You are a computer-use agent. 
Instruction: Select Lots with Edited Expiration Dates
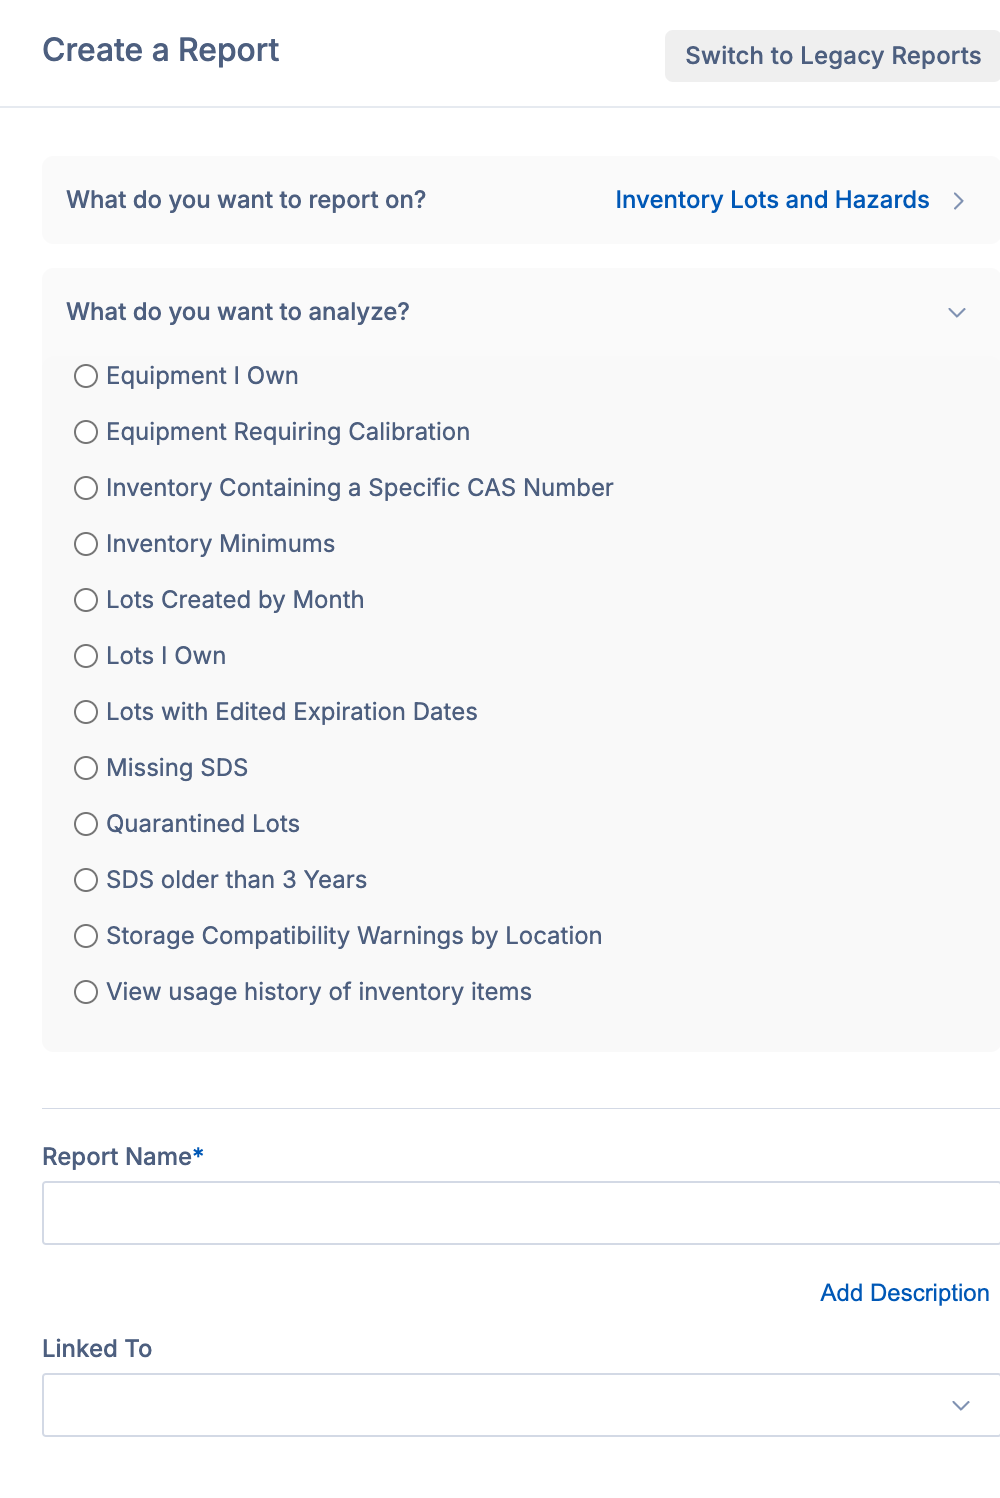pos(86,712)
